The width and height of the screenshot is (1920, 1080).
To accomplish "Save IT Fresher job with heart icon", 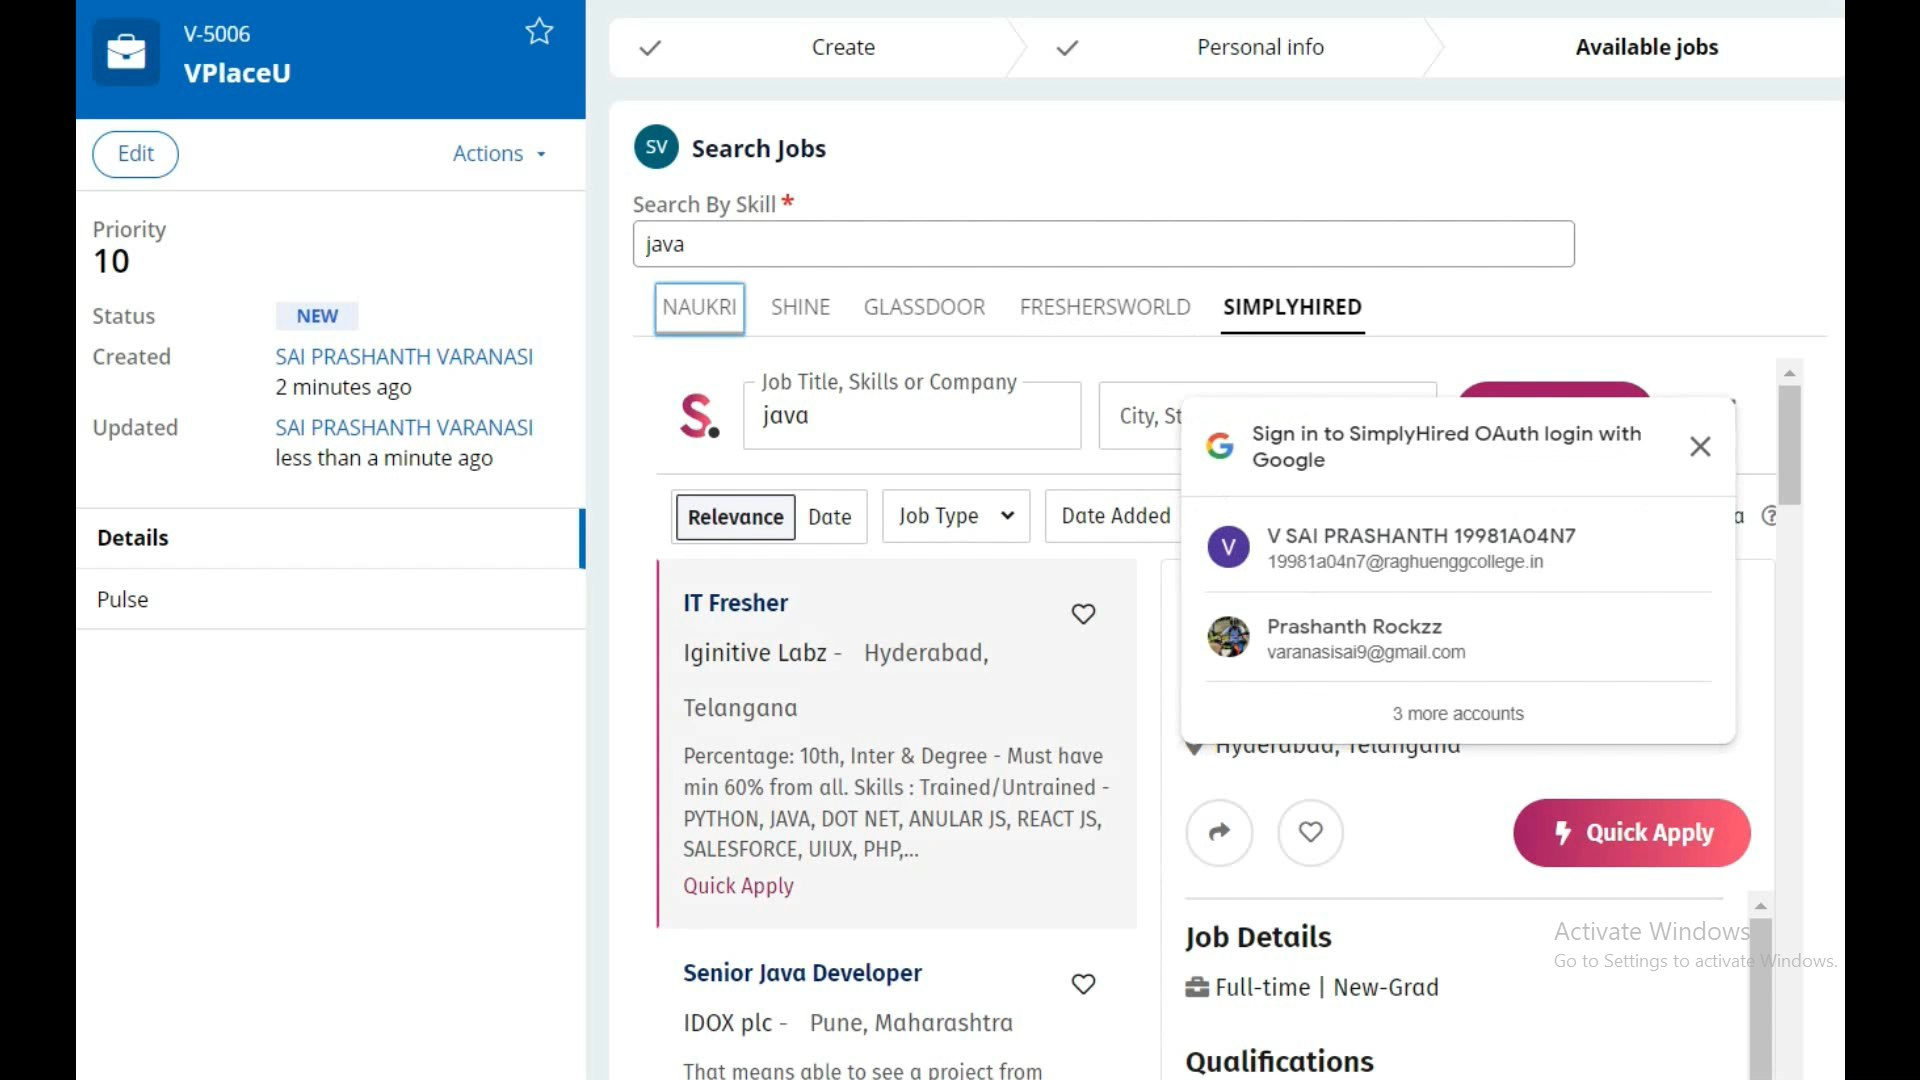I will click(x=1083, y=614).
